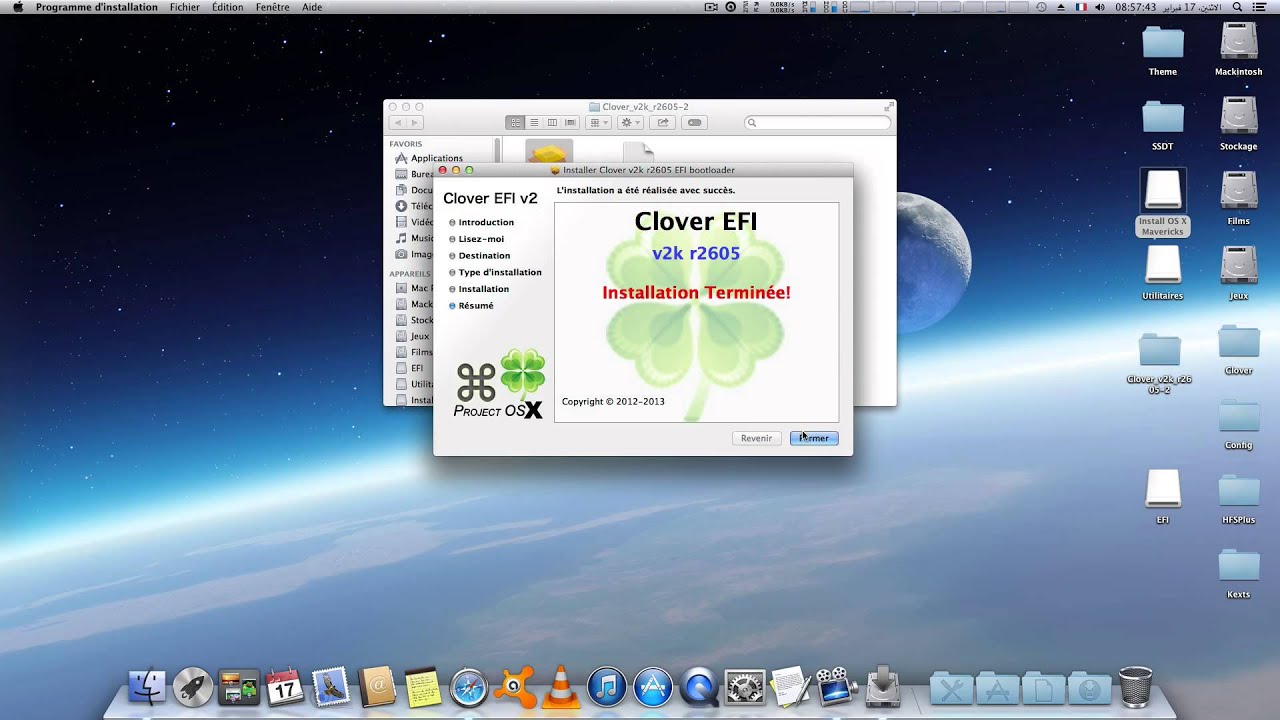Open the Fichier menu
1280x720 pixels.
click(x=185, y=7)
